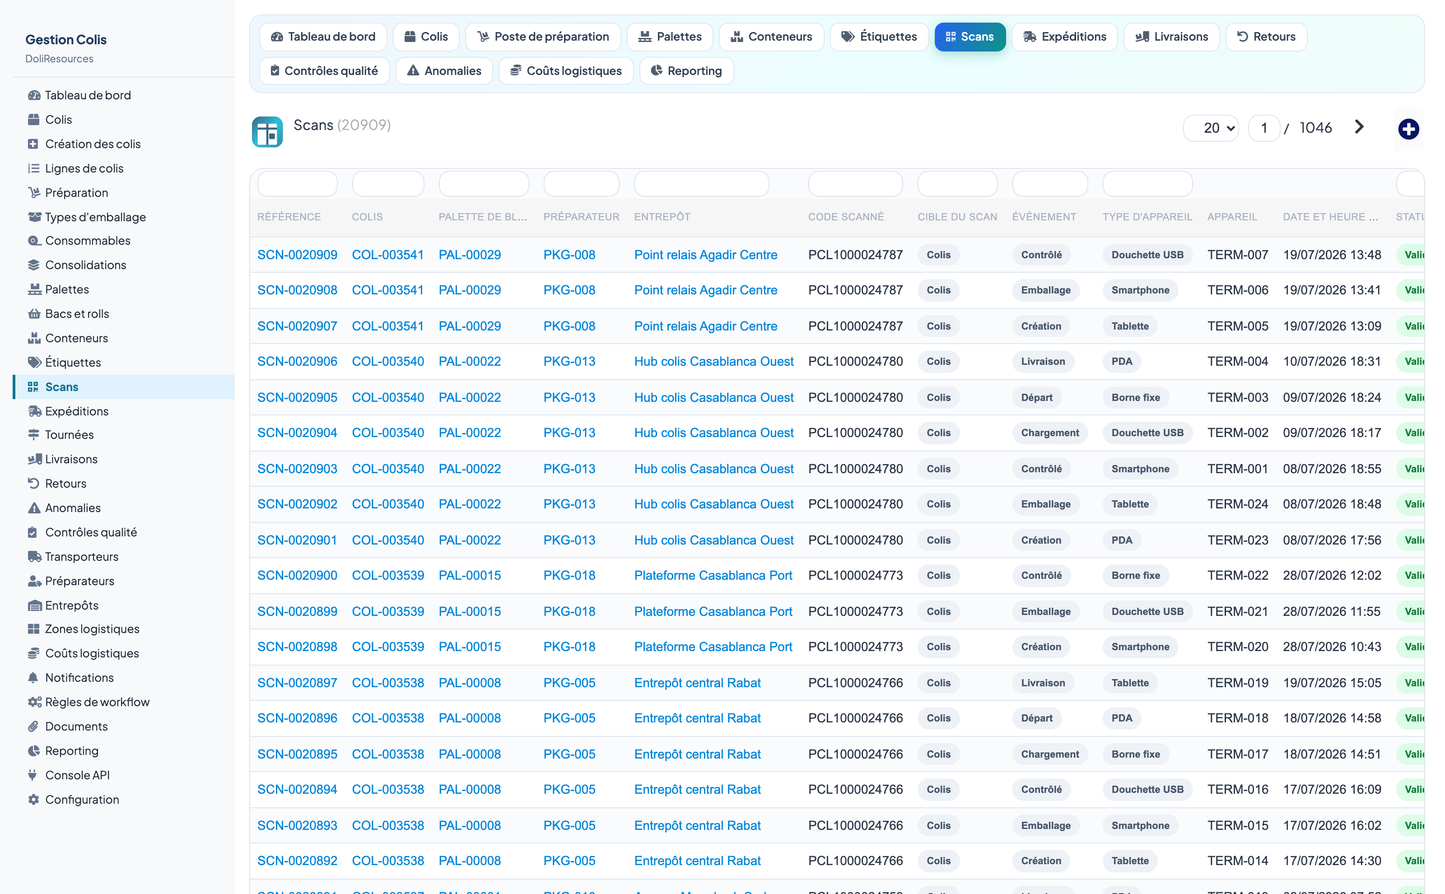
Task: Open the COL-003540 link in row SCN-0020906
Action: (x=388, y=362)
